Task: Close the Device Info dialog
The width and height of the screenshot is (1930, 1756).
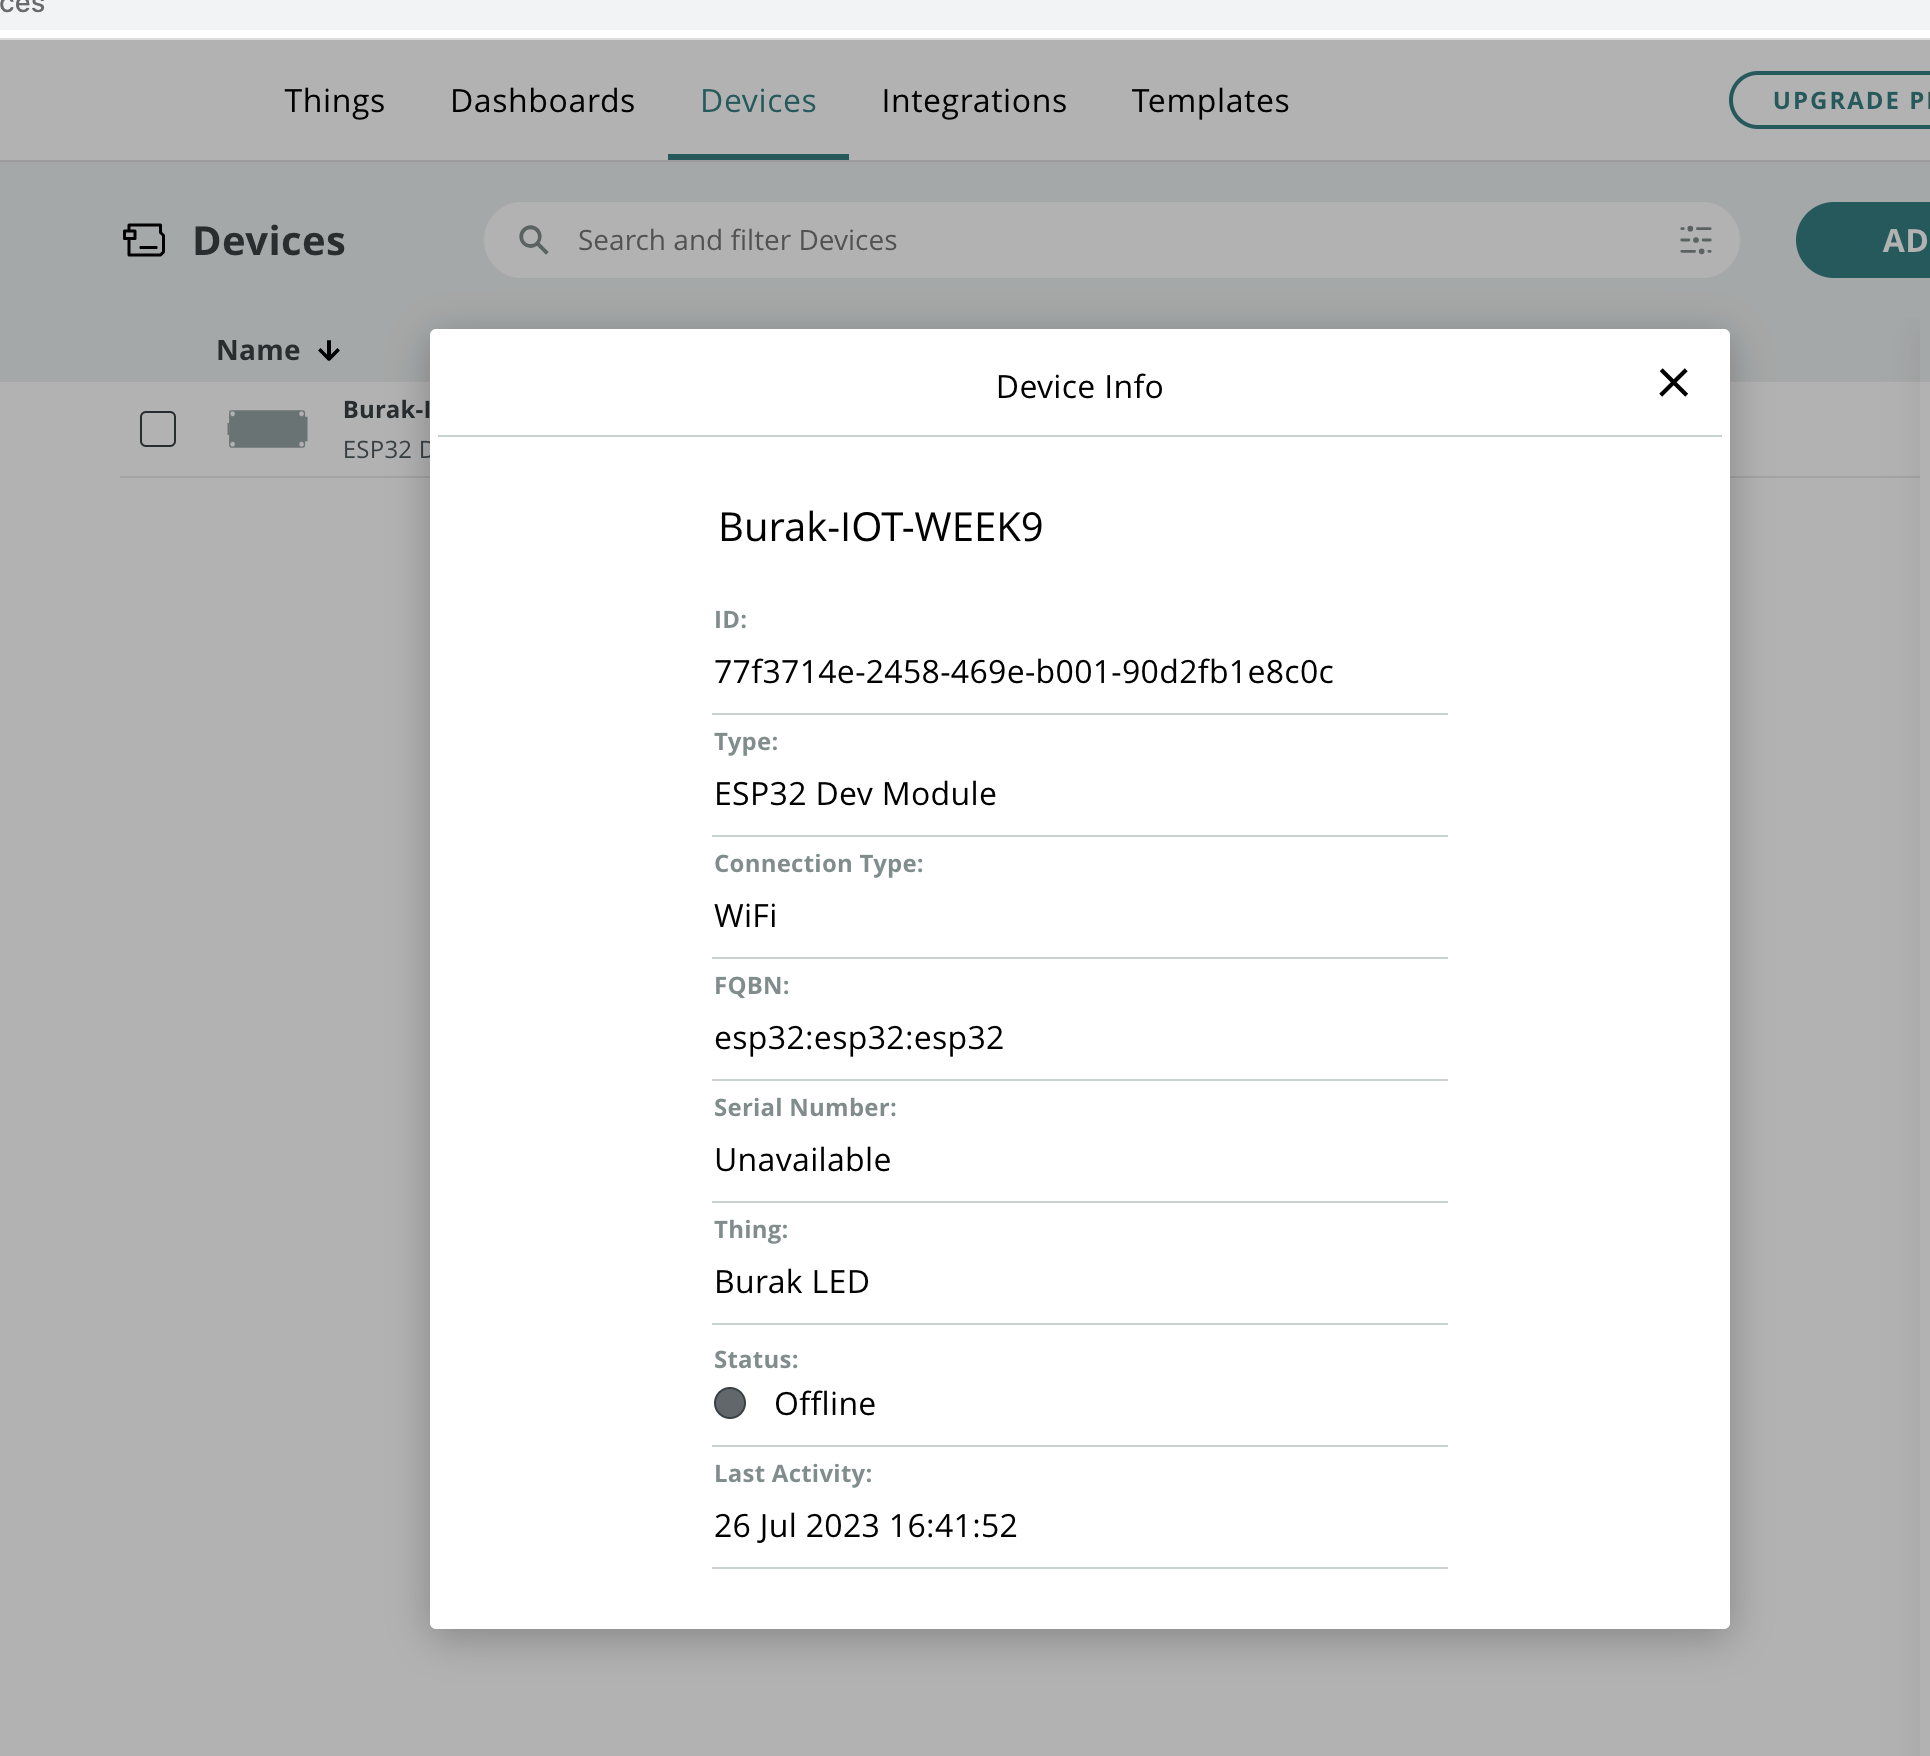Action: click(x=1673, y=383)
